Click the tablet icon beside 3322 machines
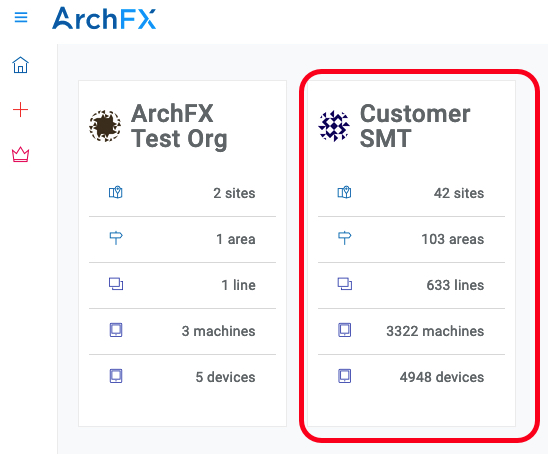This screenshot has width=548, height=454. 345,330
